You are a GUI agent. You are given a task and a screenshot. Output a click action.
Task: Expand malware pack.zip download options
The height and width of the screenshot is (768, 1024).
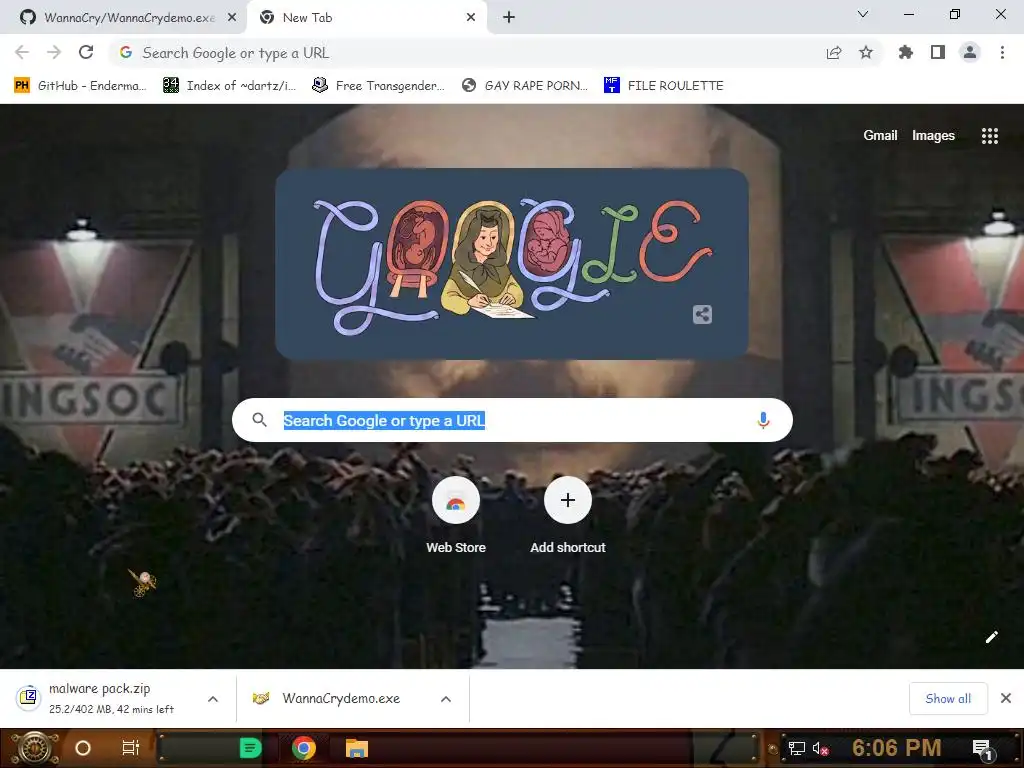pos(213,699)
